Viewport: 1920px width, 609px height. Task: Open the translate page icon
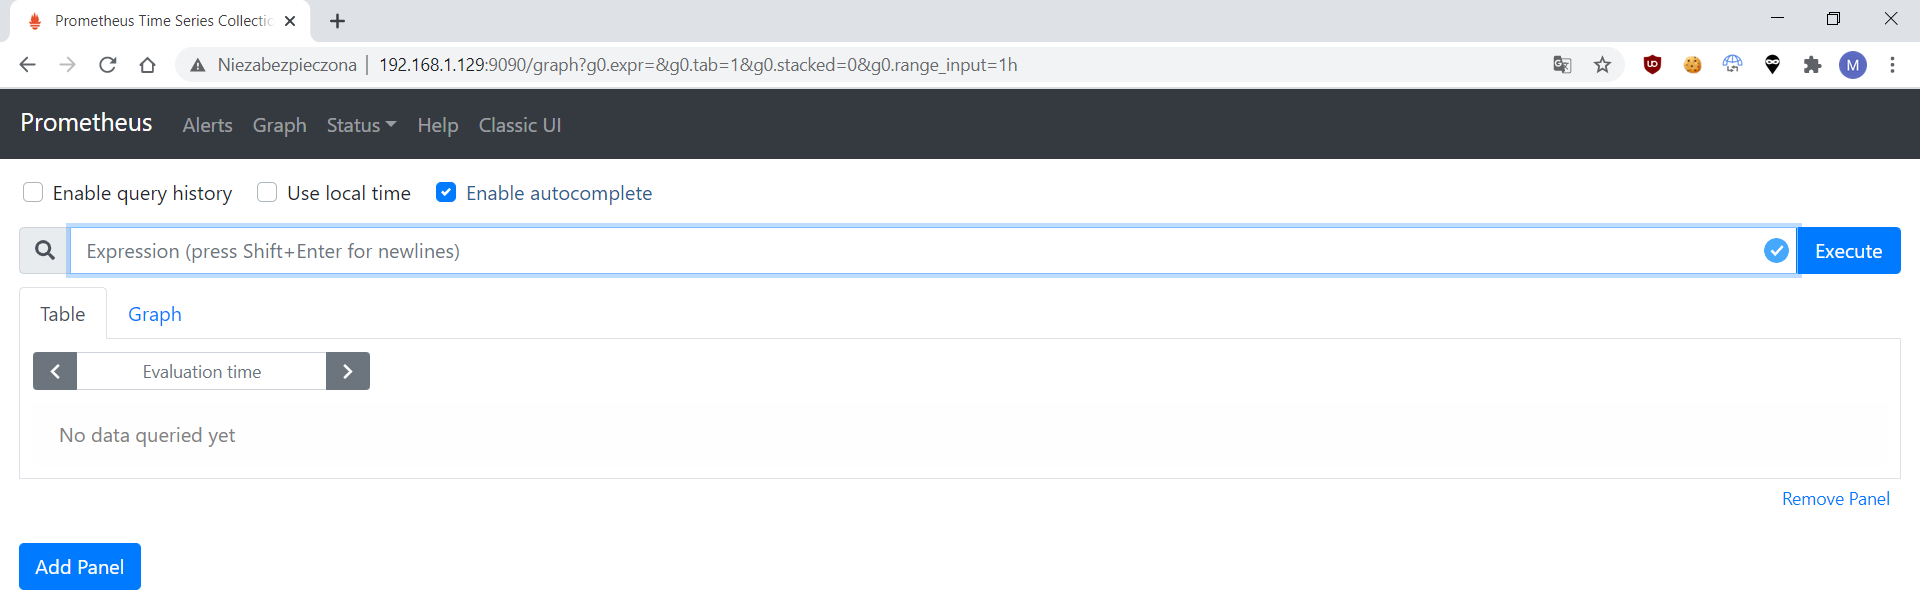[1562, 65]
